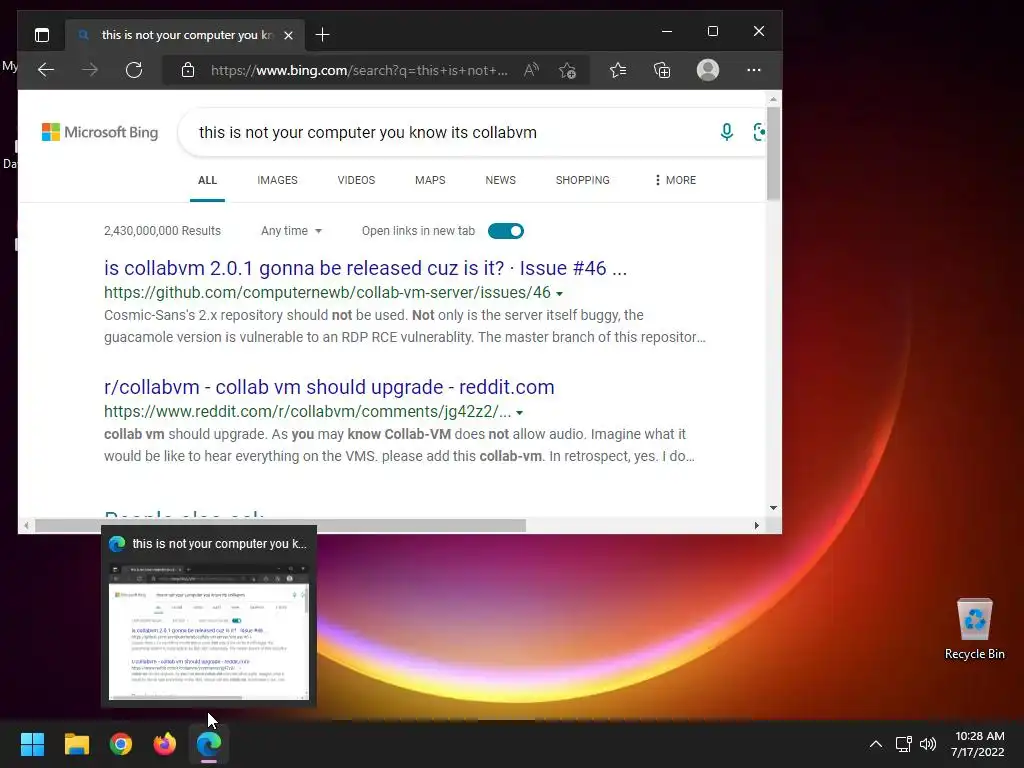Expand github.com result URL dropdown arrow
The width and height of the screenshot is (1024, 768).
[560, 294]
